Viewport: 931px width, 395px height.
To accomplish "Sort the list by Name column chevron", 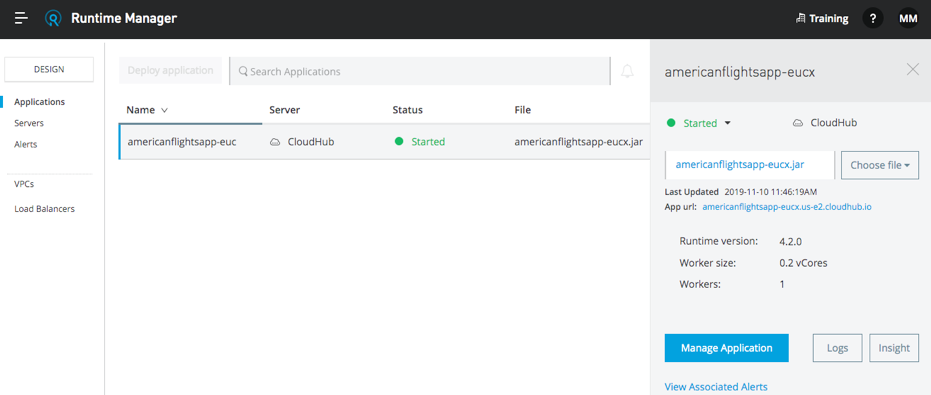I will pos(164,110).
